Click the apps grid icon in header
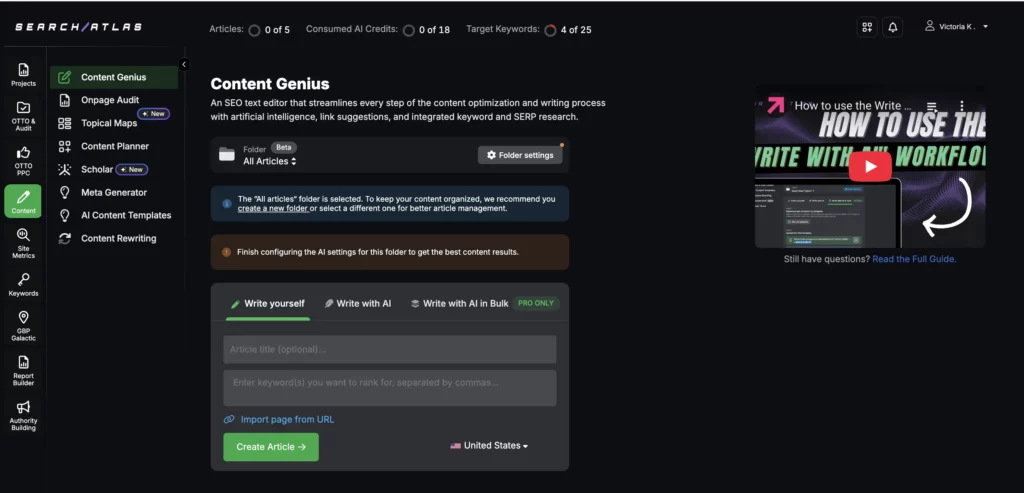Screen dimensions: 1024x493 pos(867,27)
